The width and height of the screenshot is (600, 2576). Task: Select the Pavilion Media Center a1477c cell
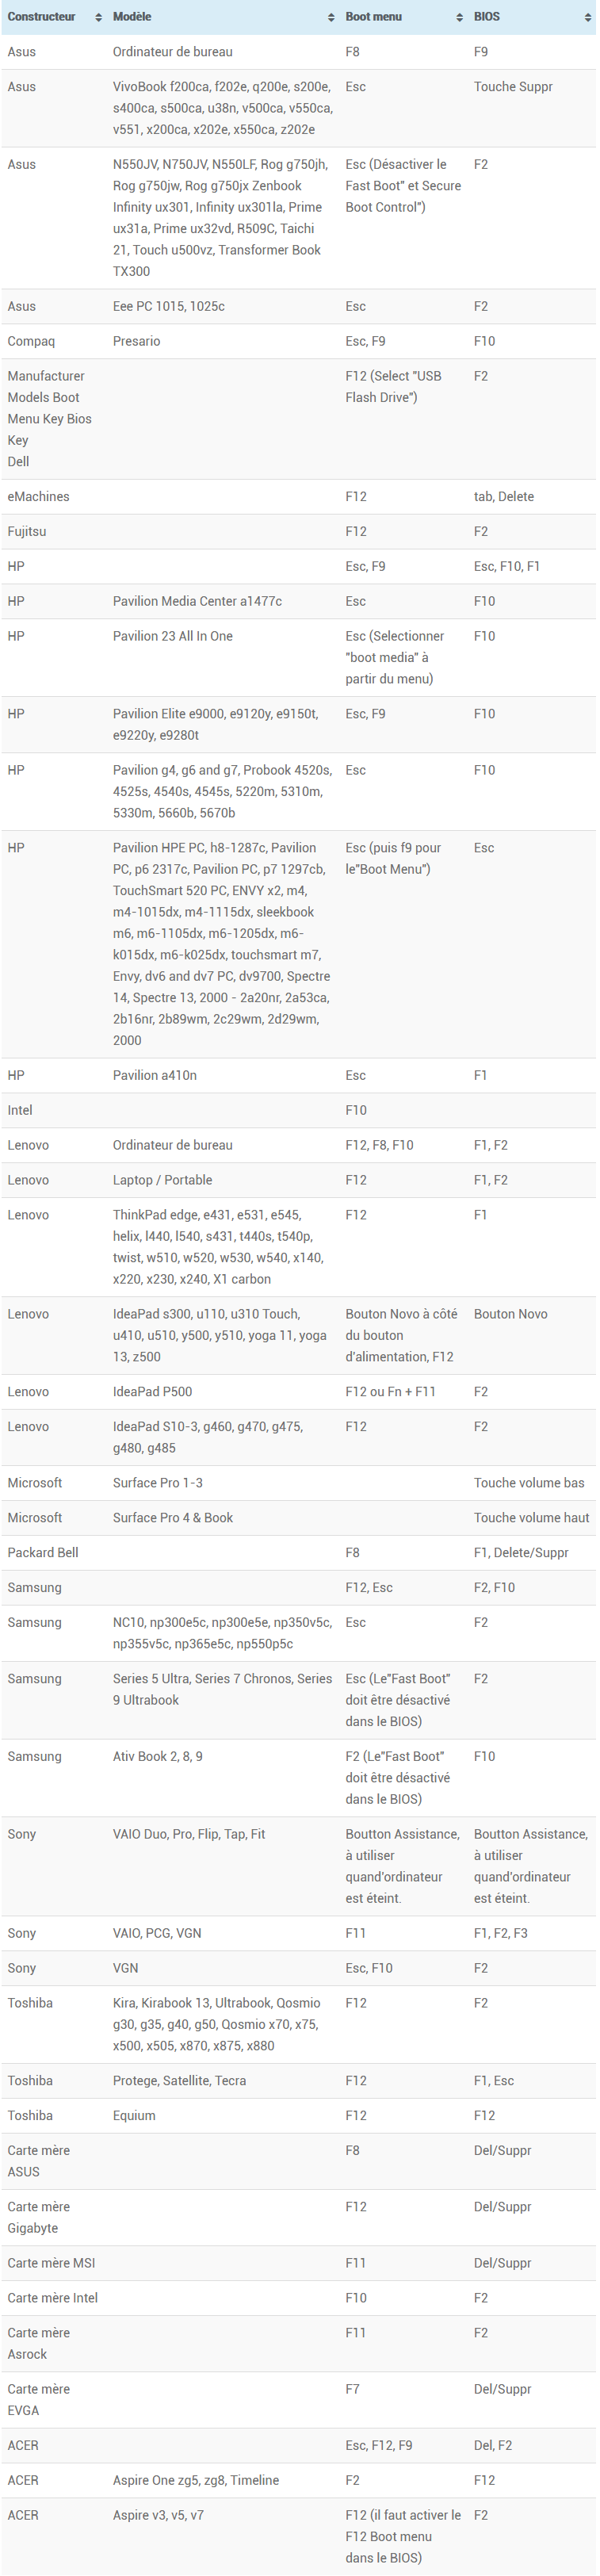(x=197, y=601)
